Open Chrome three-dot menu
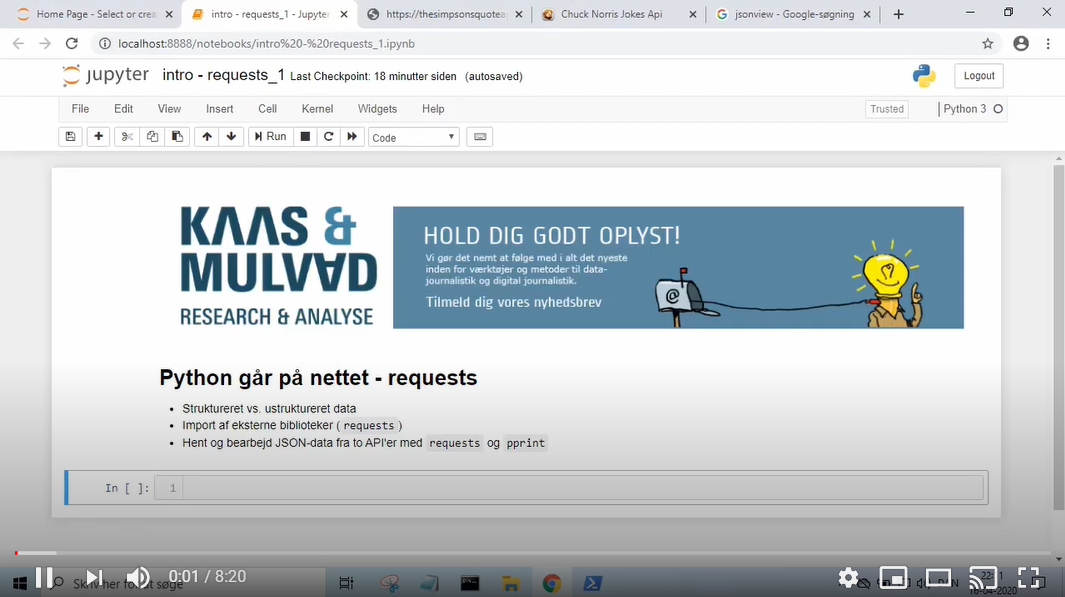 [x=1048, y=43]
